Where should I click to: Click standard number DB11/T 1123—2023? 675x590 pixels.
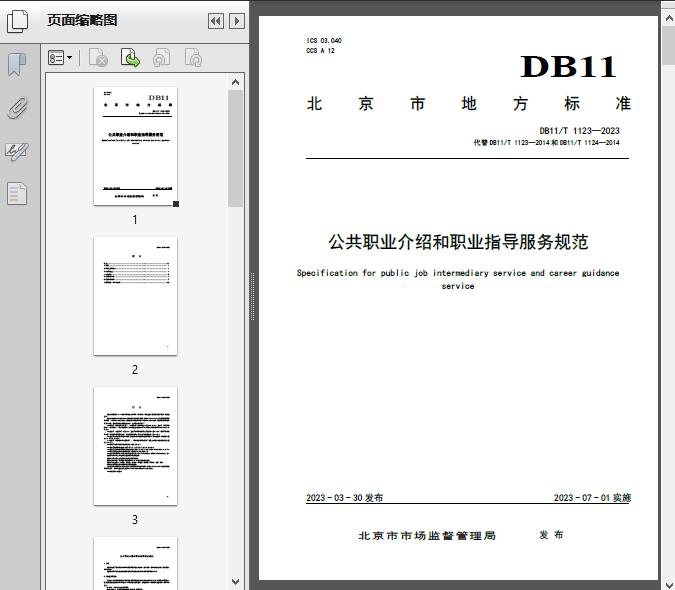pos(579,130)
